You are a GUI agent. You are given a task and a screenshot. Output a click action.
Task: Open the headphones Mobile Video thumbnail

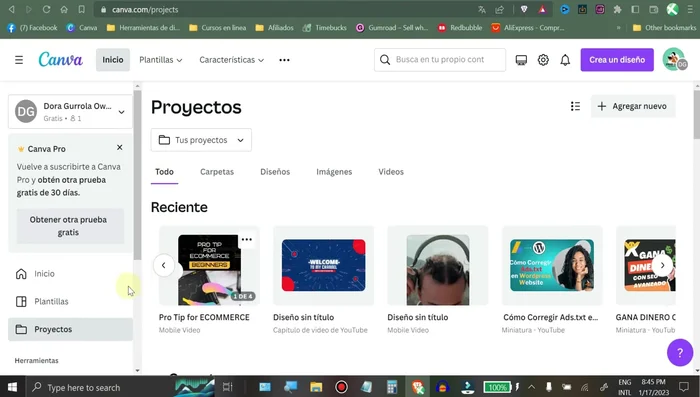pyautogui.click(x=438, y=270)
